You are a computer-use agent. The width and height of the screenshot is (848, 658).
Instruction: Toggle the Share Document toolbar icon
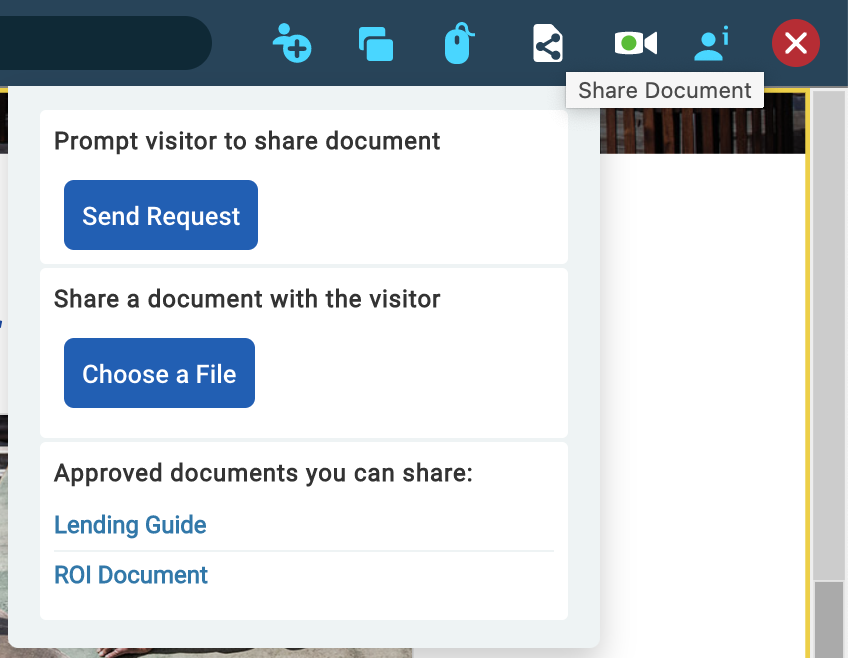click(x=547, y=44)
